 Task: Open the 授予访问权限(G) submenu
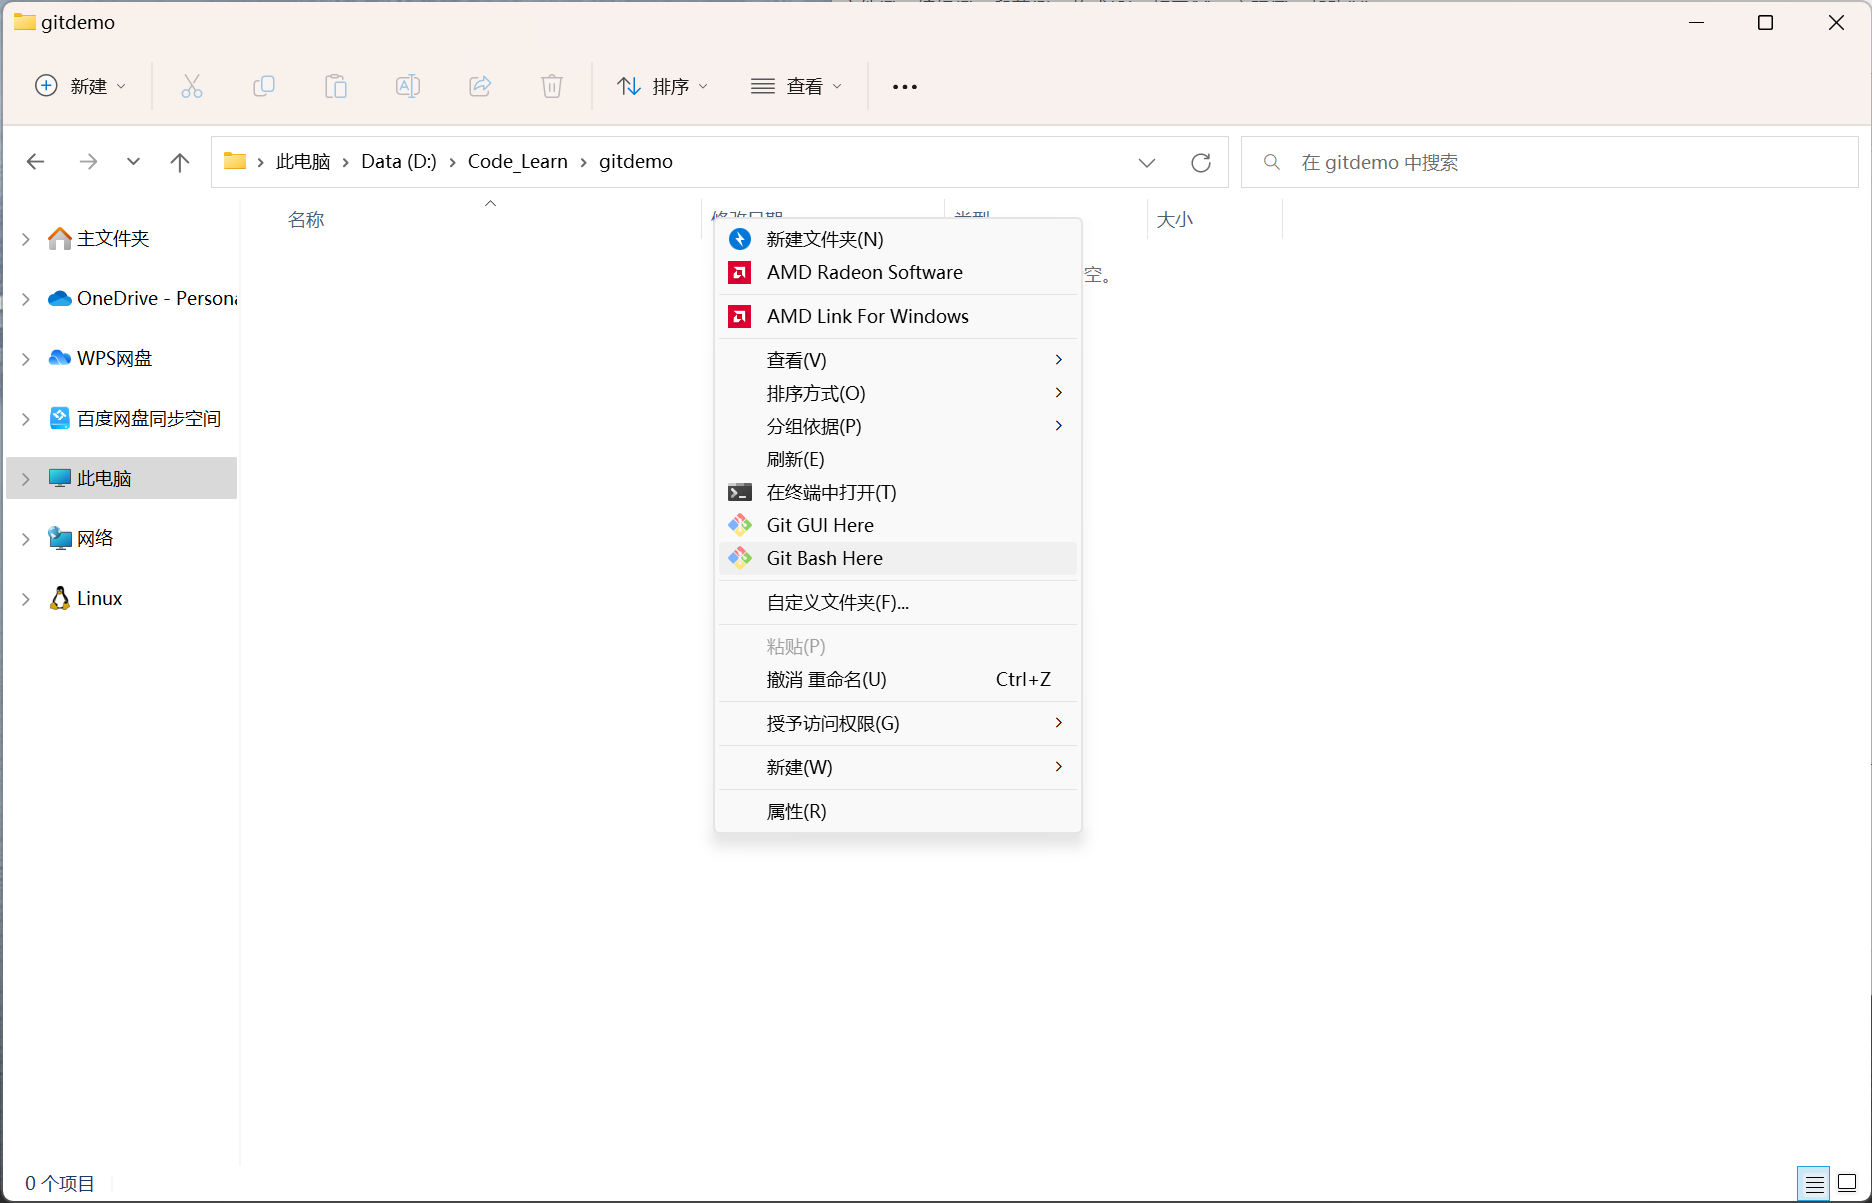(x=898, y=723)
